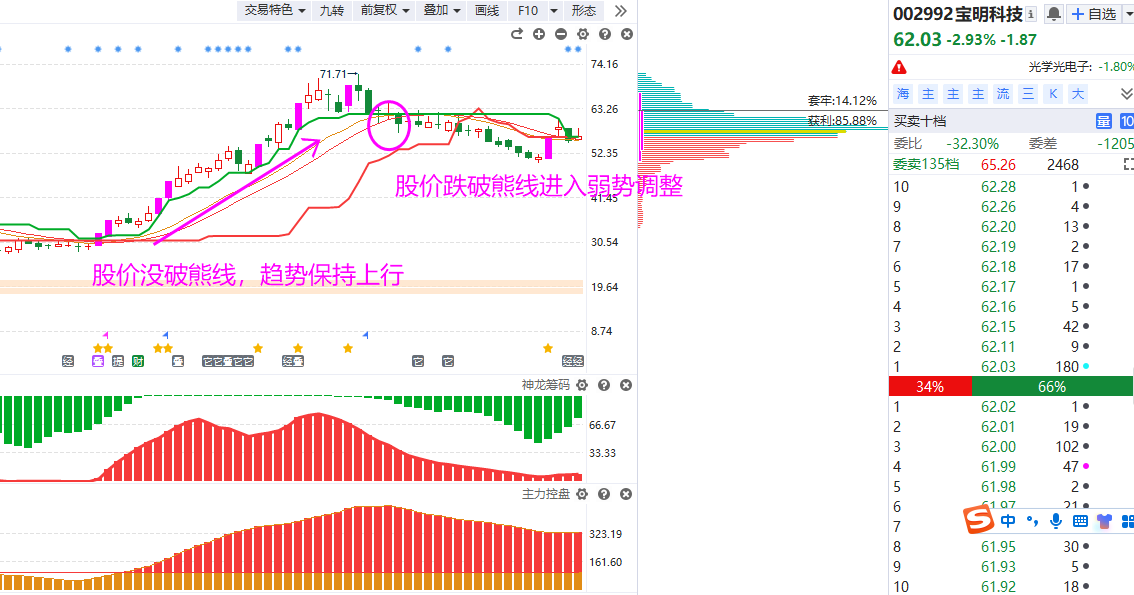Open help icon for 主力控盘 indicator
This screenshot has height=595, width=1134.
pyautogui.click(x=605, y=494)
